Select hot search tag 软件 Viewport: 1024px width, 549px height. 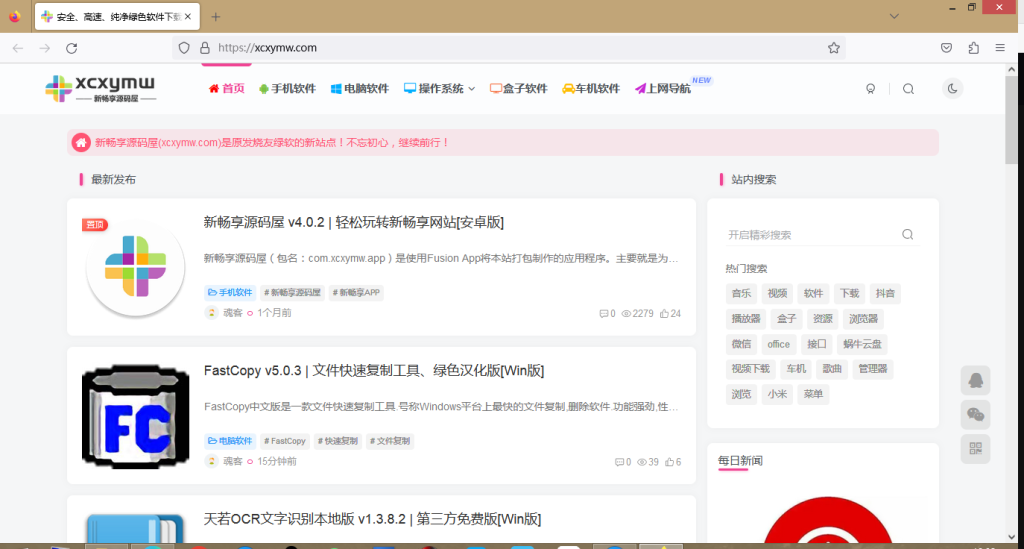813,294
